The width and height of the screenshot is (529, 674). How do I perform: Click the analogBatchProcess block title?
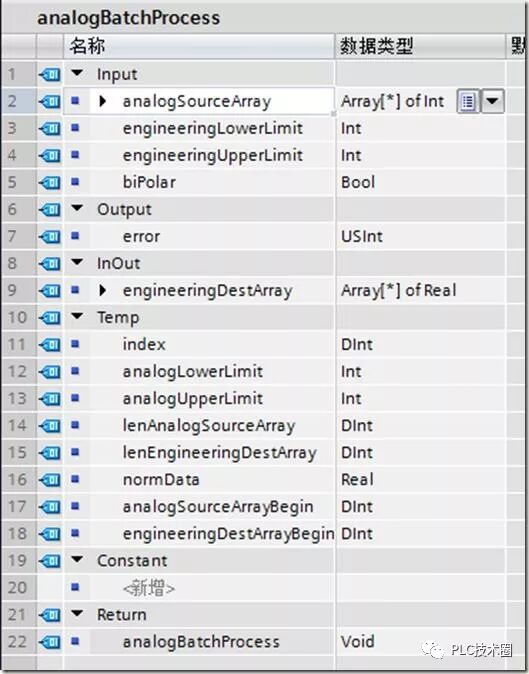click(x=128, y=18)
